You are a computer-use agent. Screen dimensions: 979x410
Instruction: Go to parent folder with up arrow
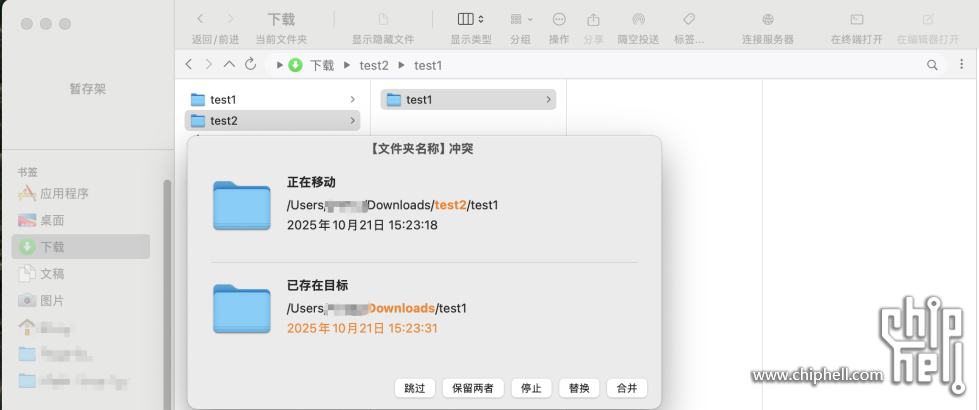229,64
